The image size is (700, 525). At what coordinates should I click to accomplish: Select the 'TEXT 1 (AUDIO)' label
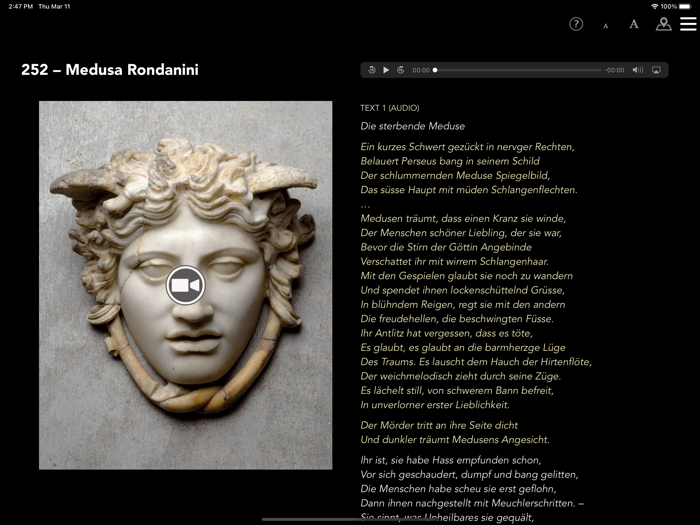pyautogui.click(x=390, y=108)
